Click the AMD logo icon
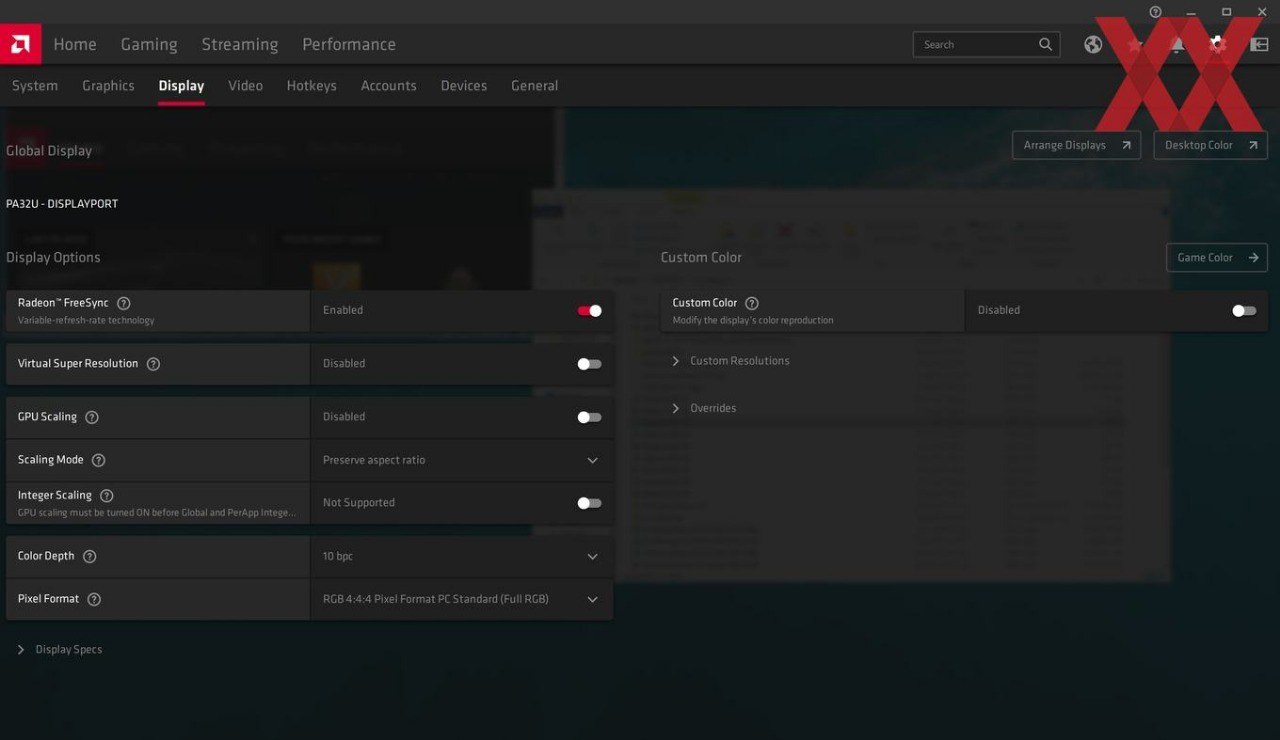Screen dimensions: 1280x740 [x=20, y=44]
